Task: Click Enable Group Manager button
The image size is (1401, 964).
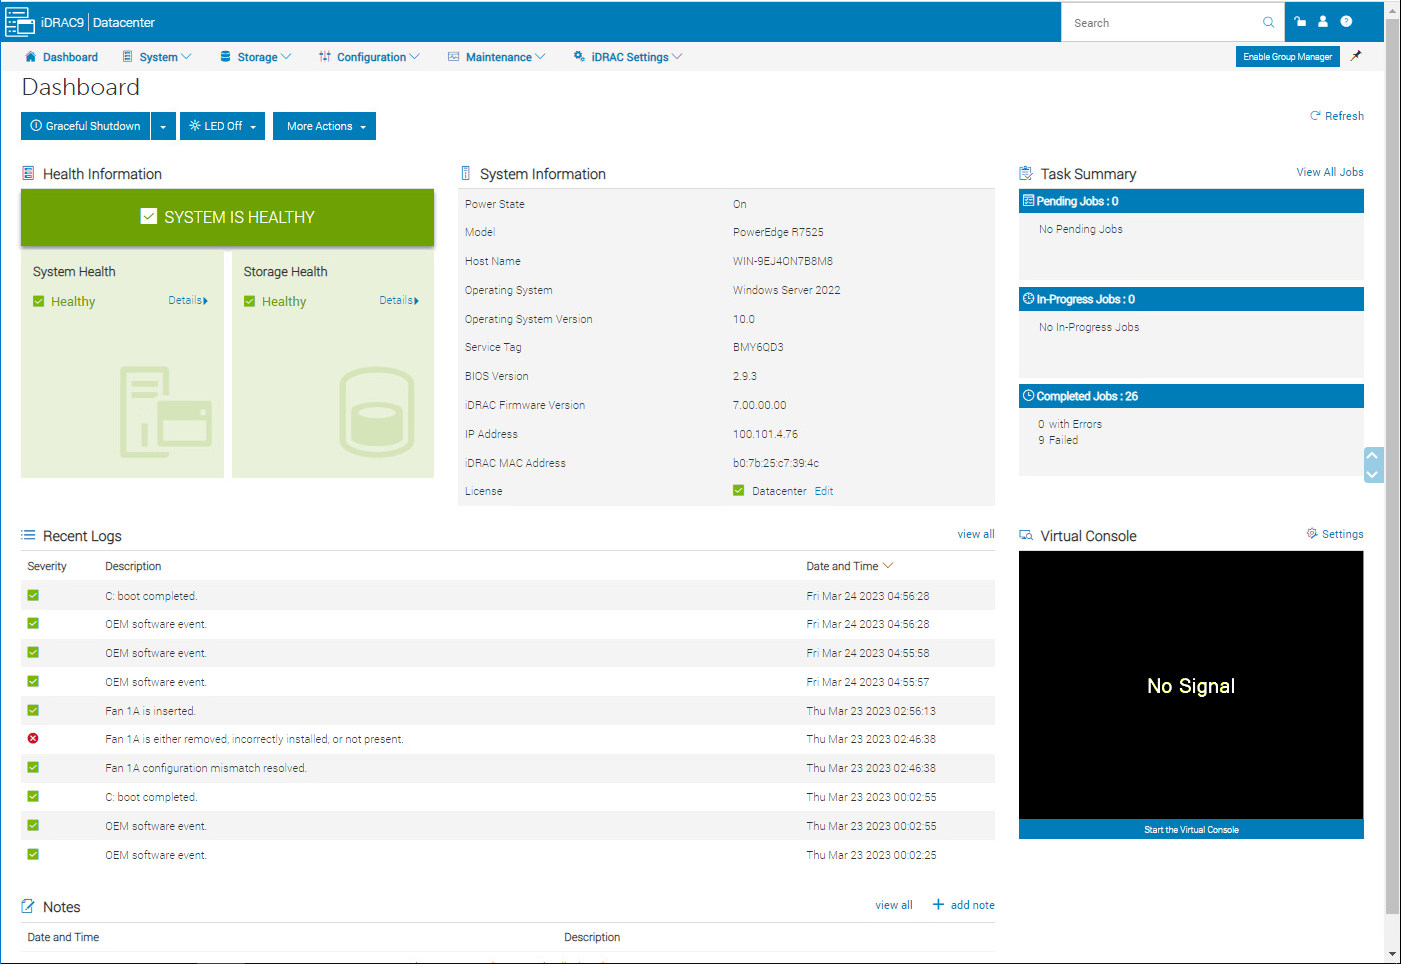Action: pos(1287,57)
